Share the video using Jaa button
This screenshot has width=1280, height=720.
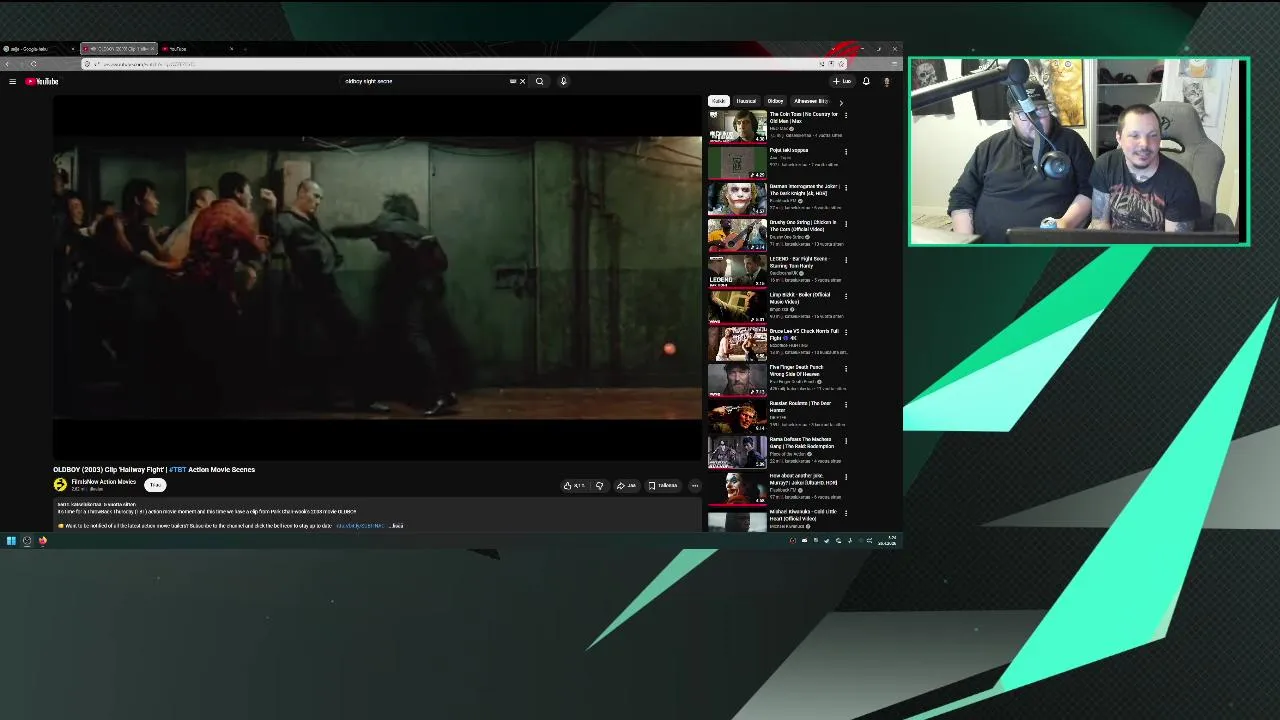point(626,486)
